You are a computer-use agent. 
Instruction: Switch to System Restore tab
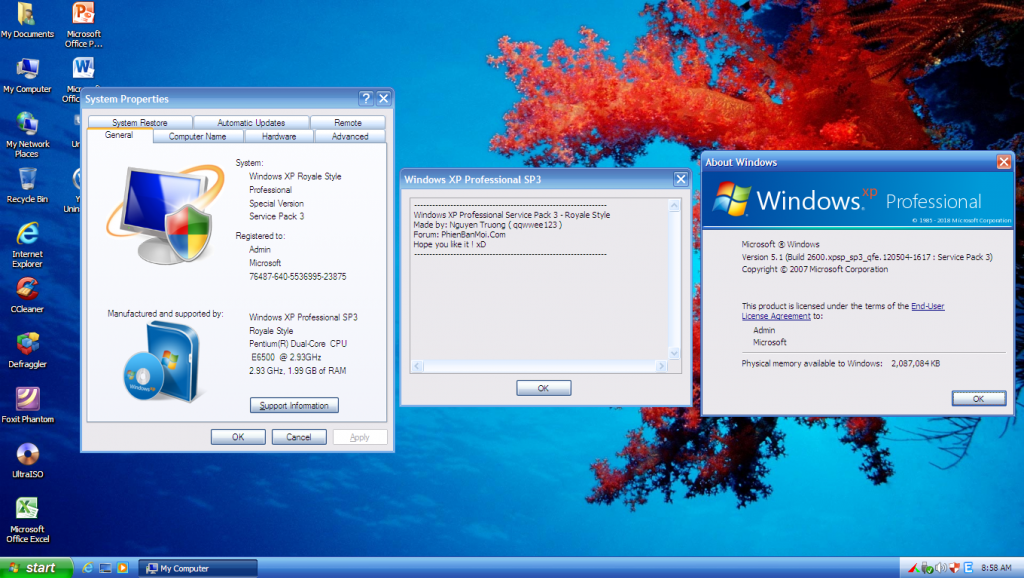click(x=140, y=122)
